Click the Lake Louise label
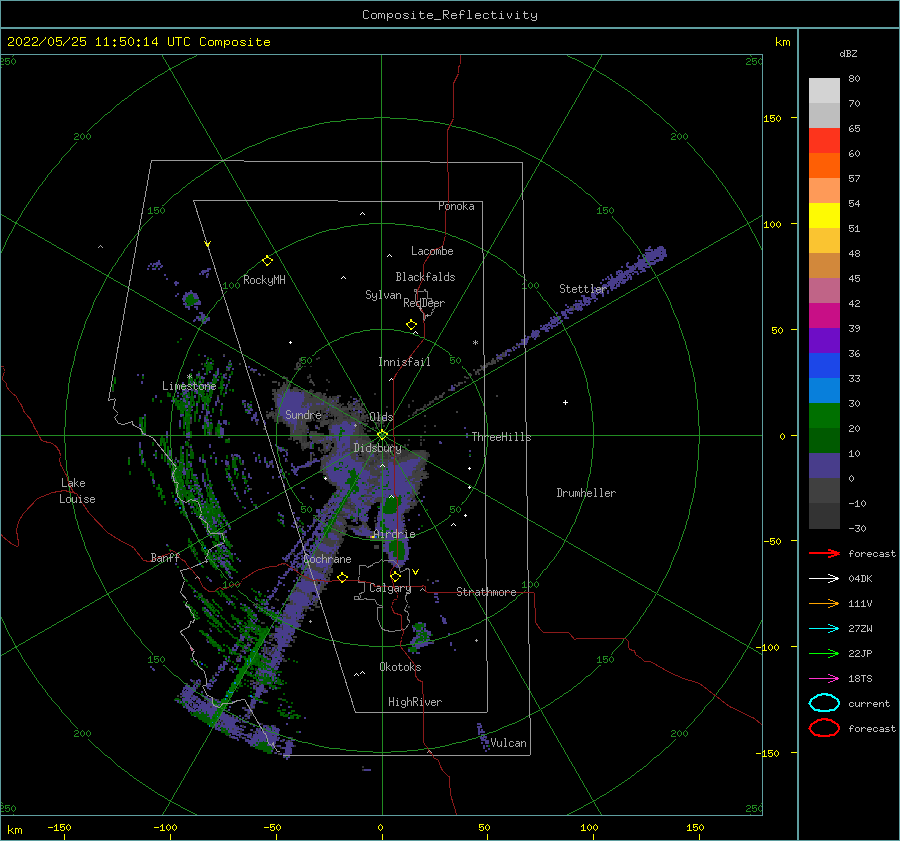 pyautogui.click(x=77, y=491)
